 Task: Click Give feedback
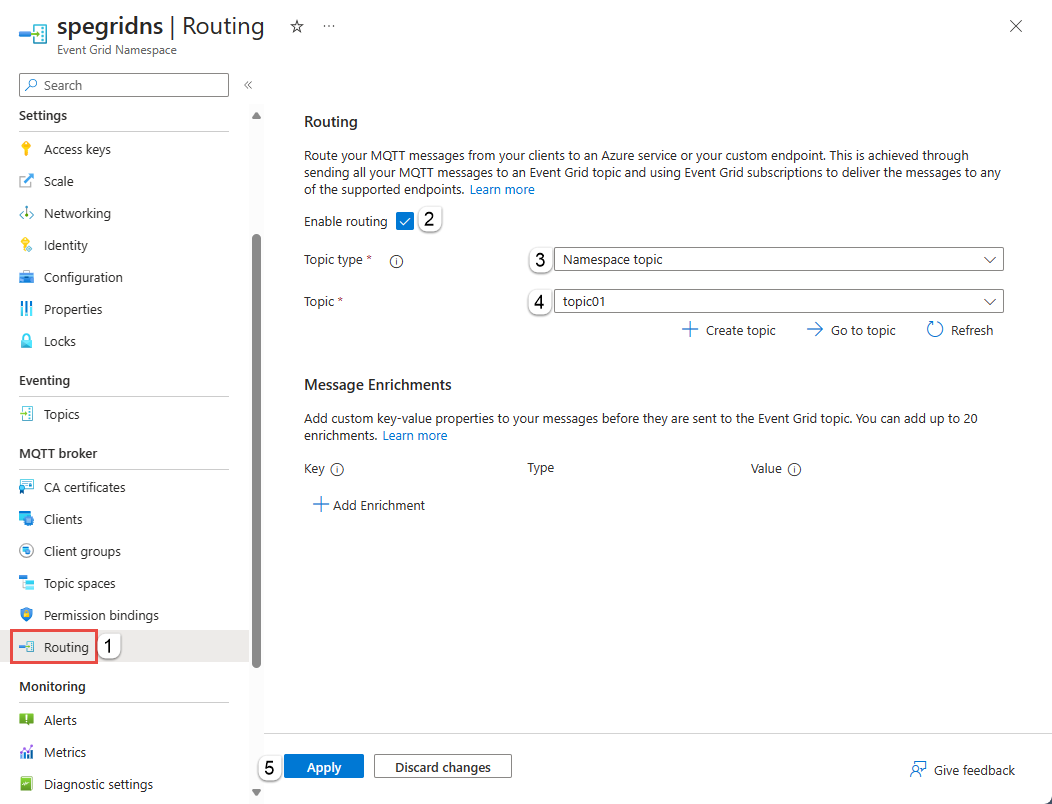(x=962, y=770)
